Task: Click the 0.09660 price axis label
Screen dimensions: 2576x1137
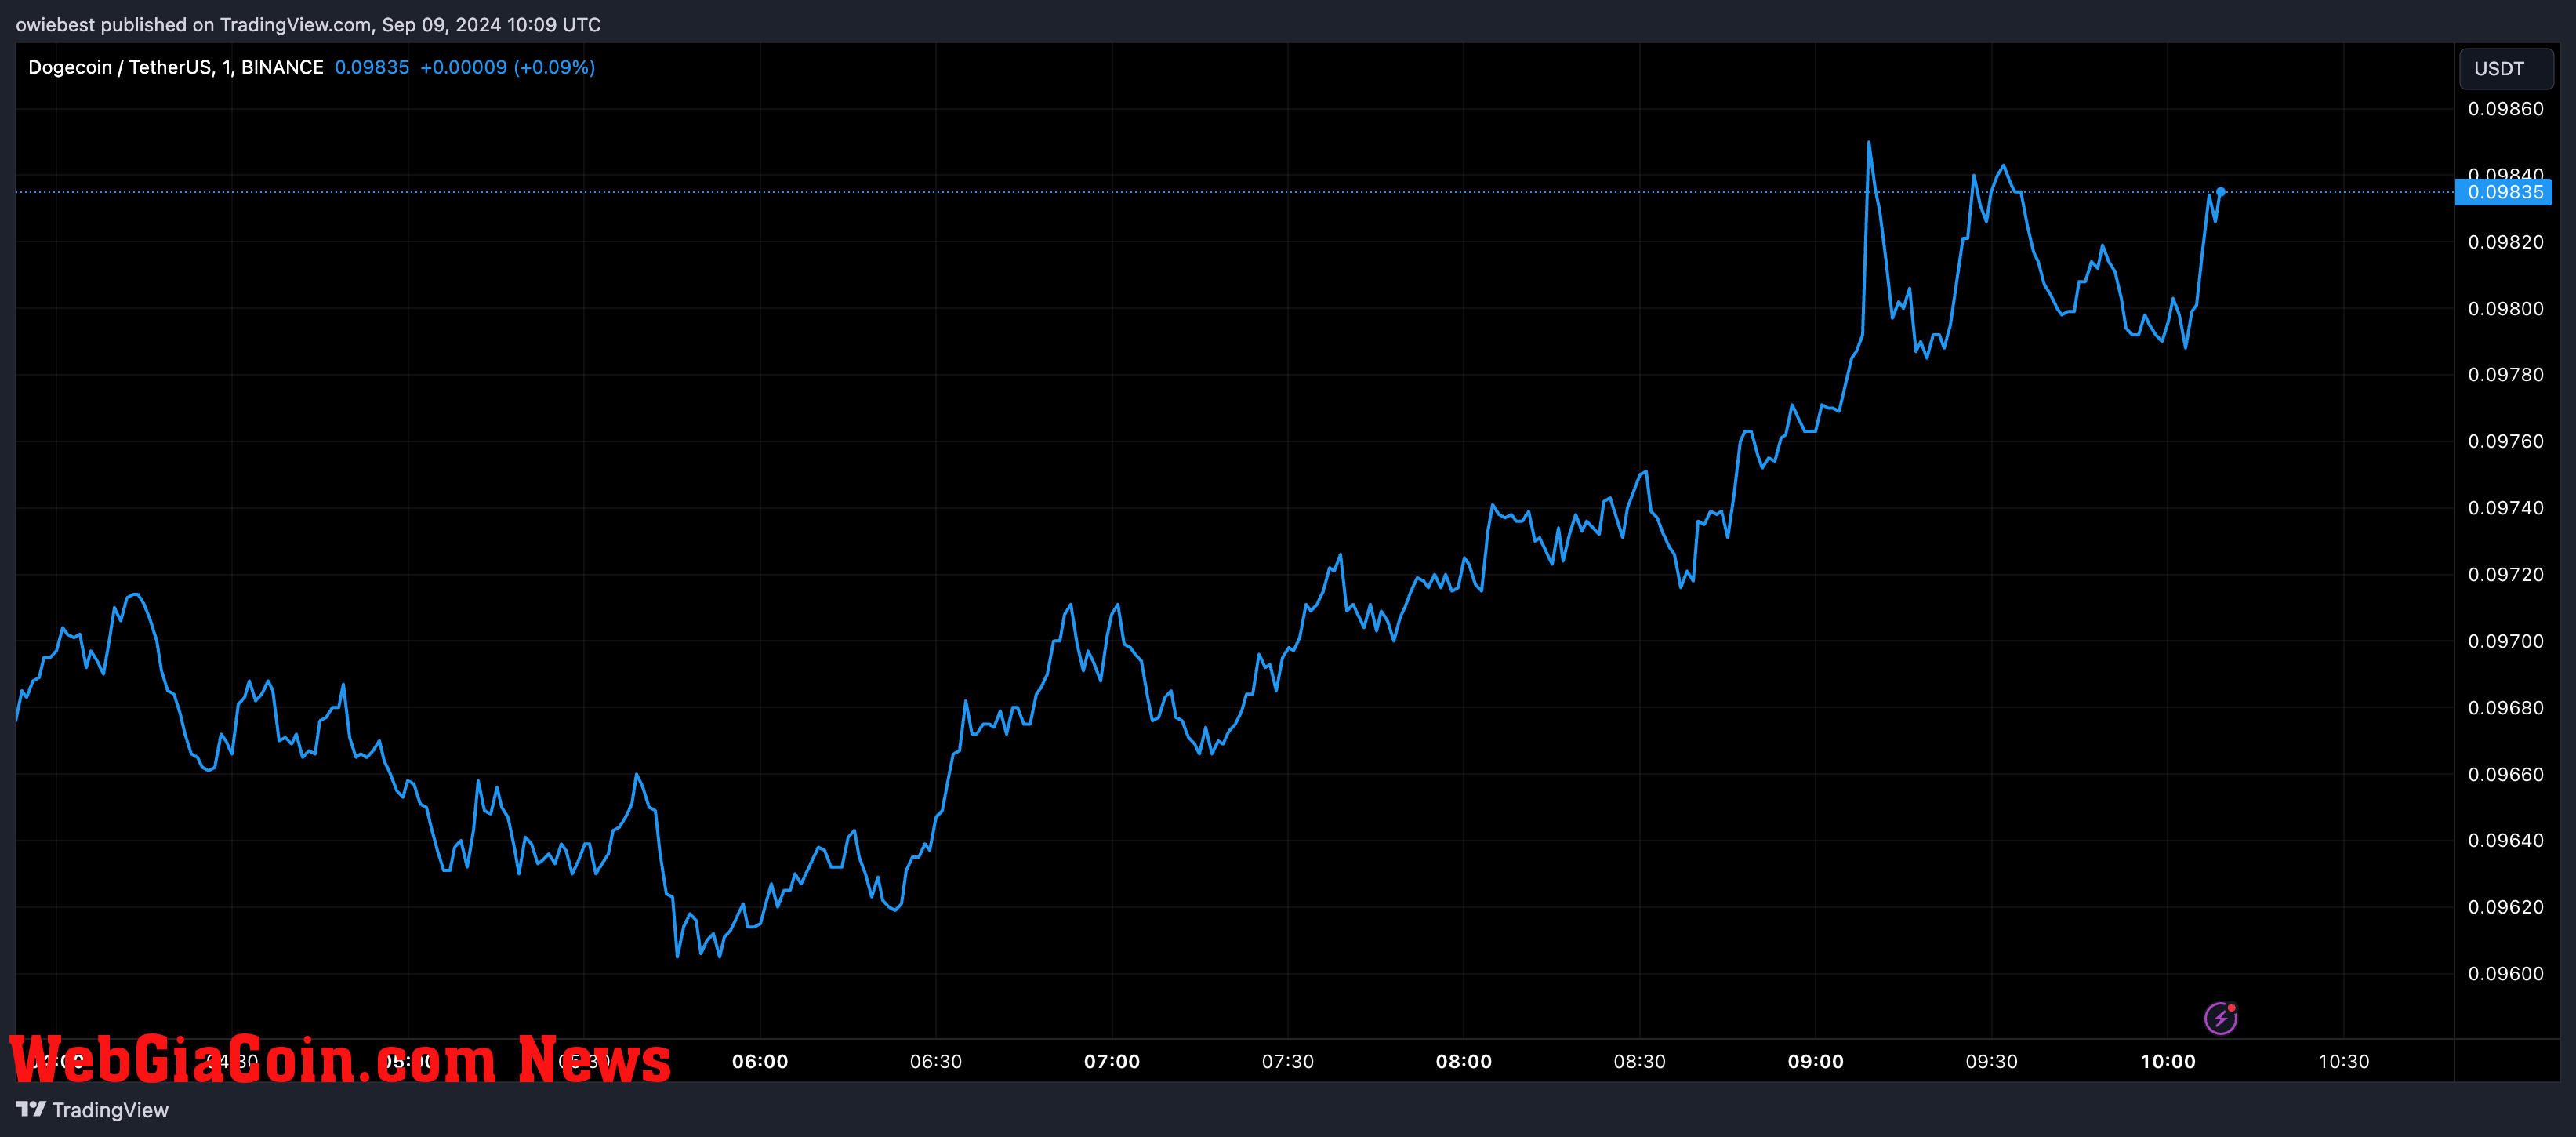Action: coord(2505,775)
